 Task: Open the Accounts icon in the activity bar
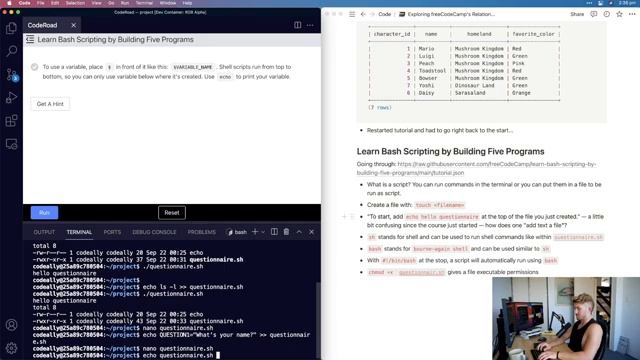click(x=11, y=325)
